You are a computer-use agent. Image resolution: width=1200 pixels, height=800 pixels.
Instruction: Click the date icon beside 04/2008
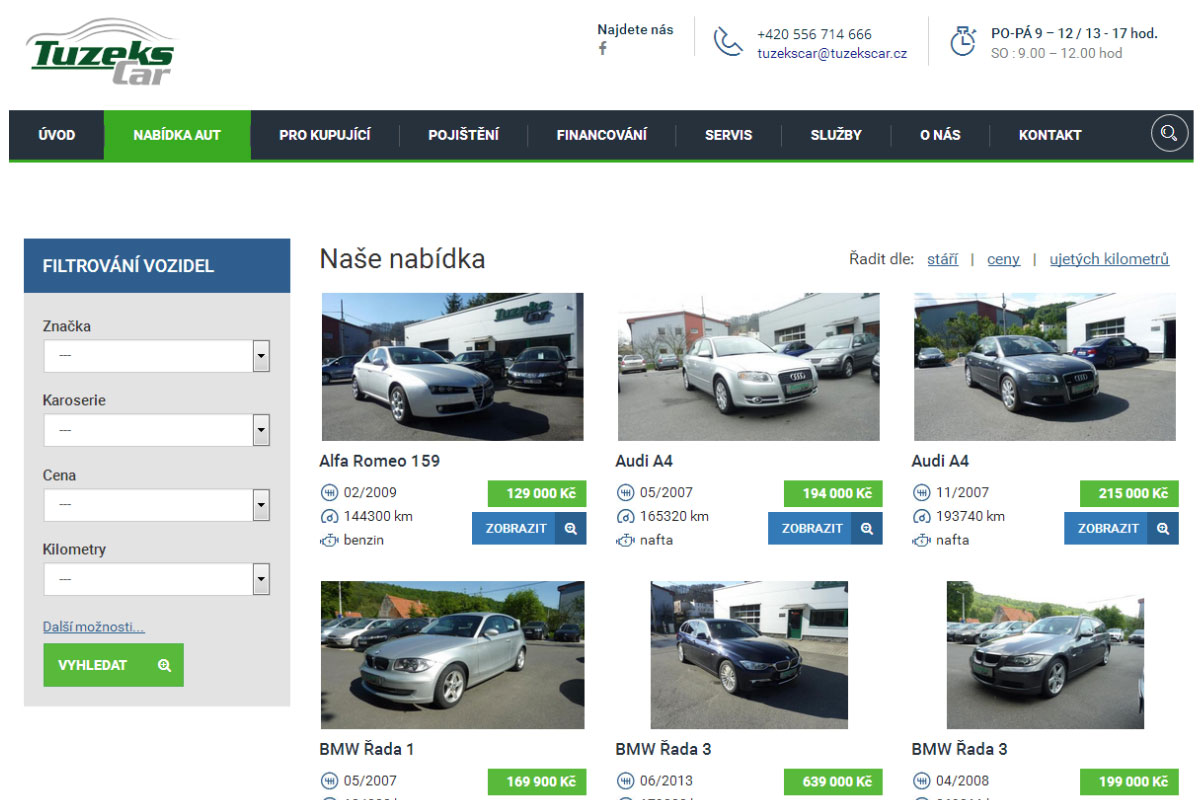click(x=921, y=780)
